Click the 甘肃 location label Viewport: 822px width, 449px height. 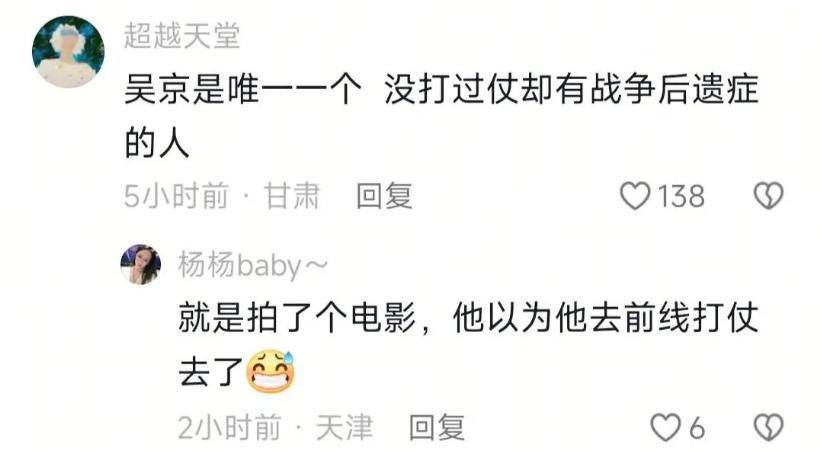point(291,196)
